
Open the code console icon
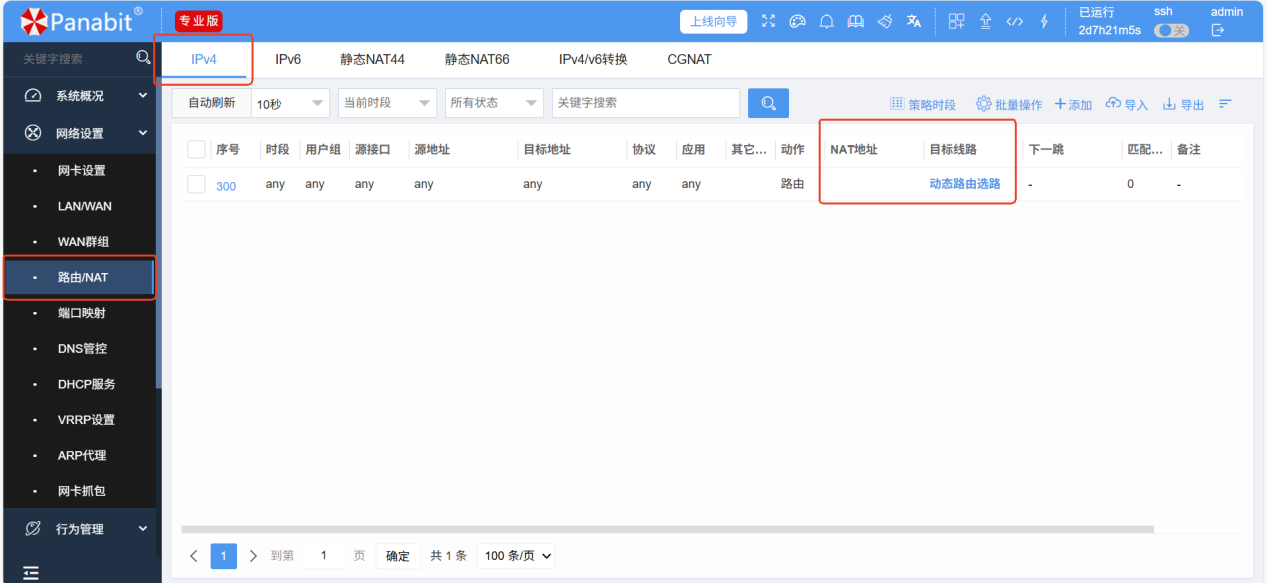point(1014,22)
